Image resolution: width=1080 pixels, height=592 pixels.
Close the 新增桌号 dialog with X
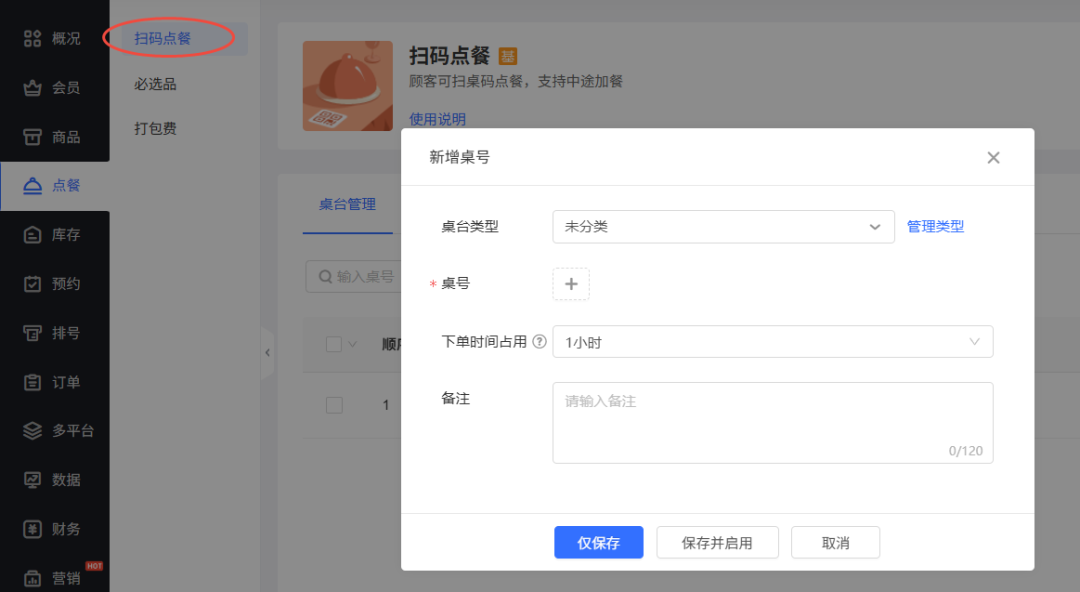[993, 158]
